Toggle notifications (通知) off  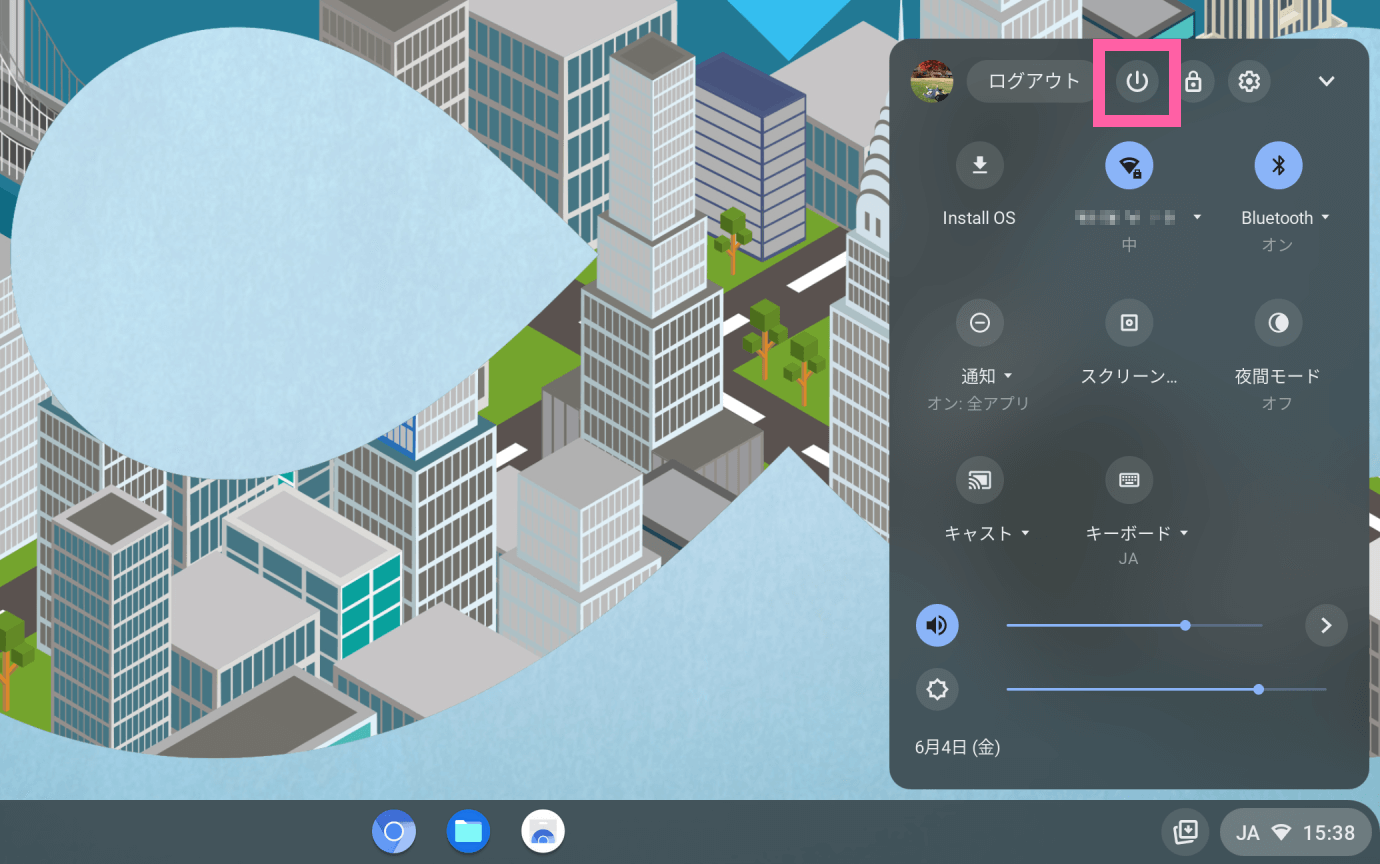tap(979, 322)
